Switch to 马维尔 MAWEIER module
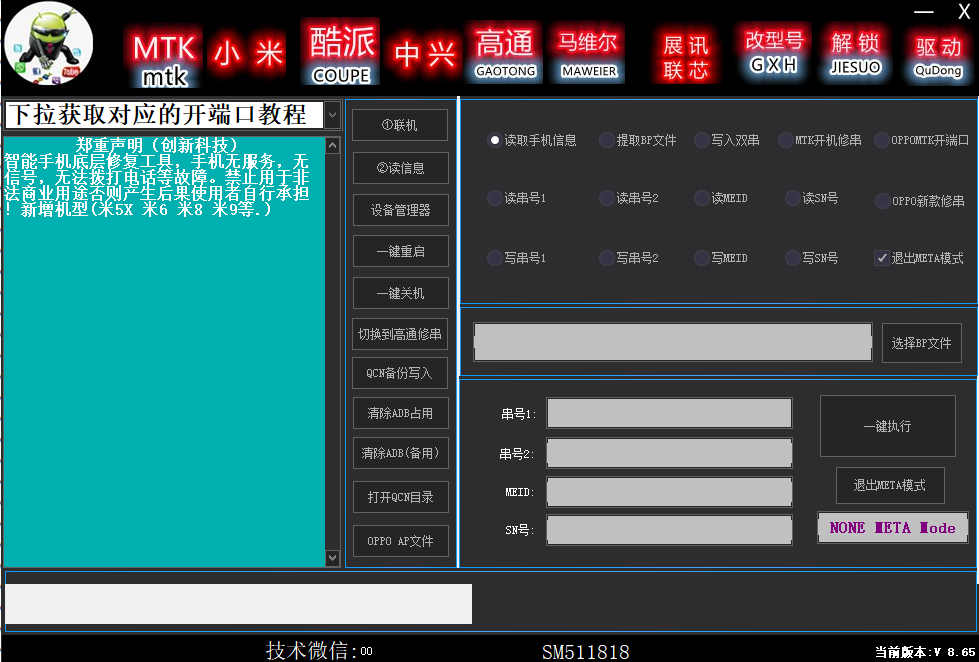 click(x=588, y=54)
